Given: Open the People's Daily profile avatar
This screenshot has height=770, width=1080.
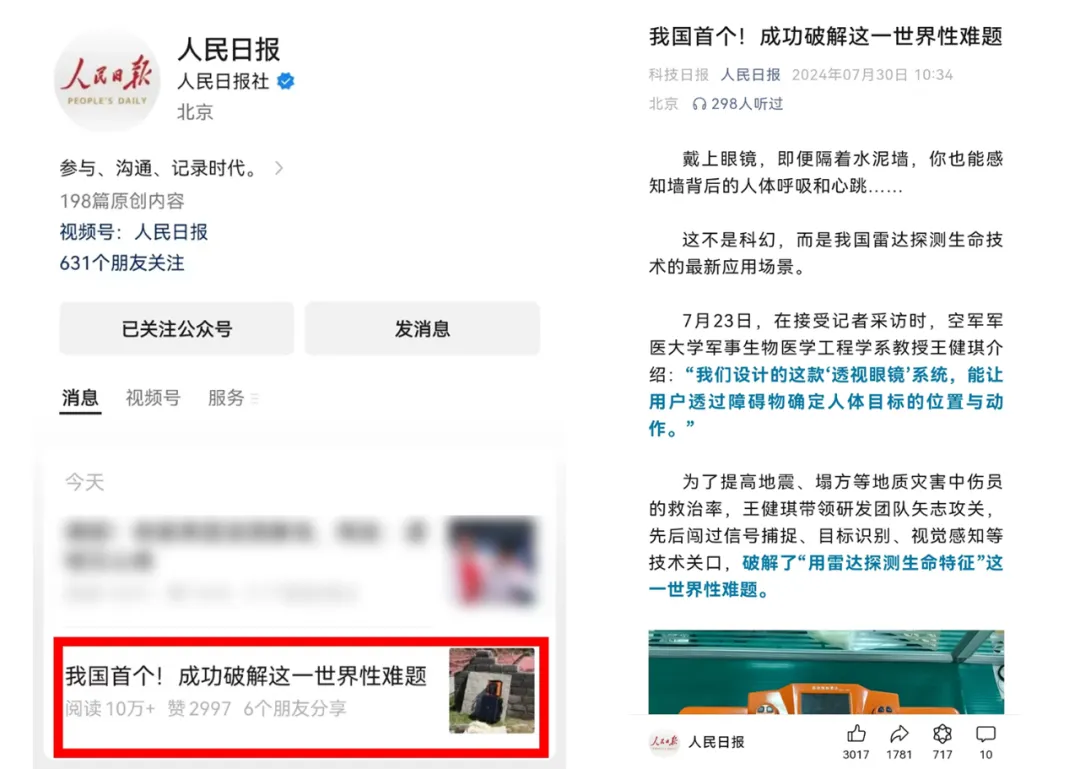Looking at the screenshot, I should click(x=107, y=80).
